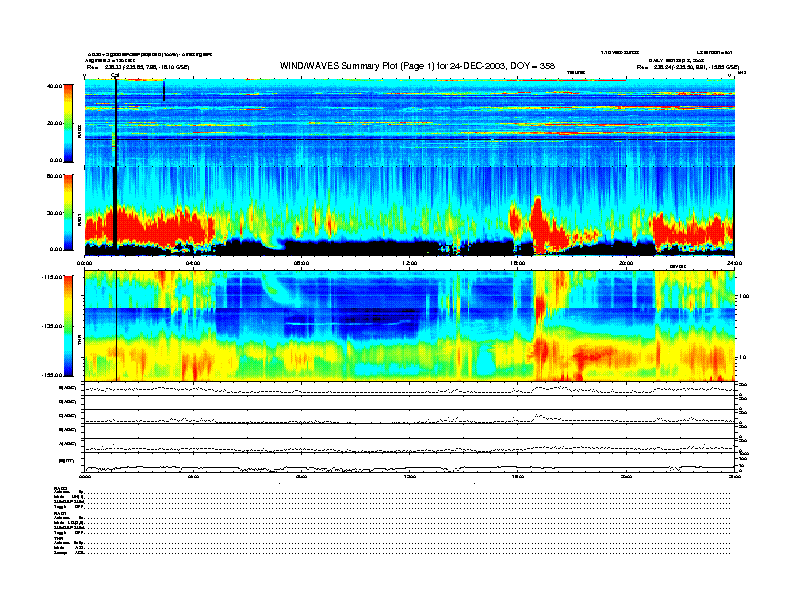This screenshot has width=792, height=612.
Task: Click the 16:00 label on the bottom line-plot axis
Action: 518,476
